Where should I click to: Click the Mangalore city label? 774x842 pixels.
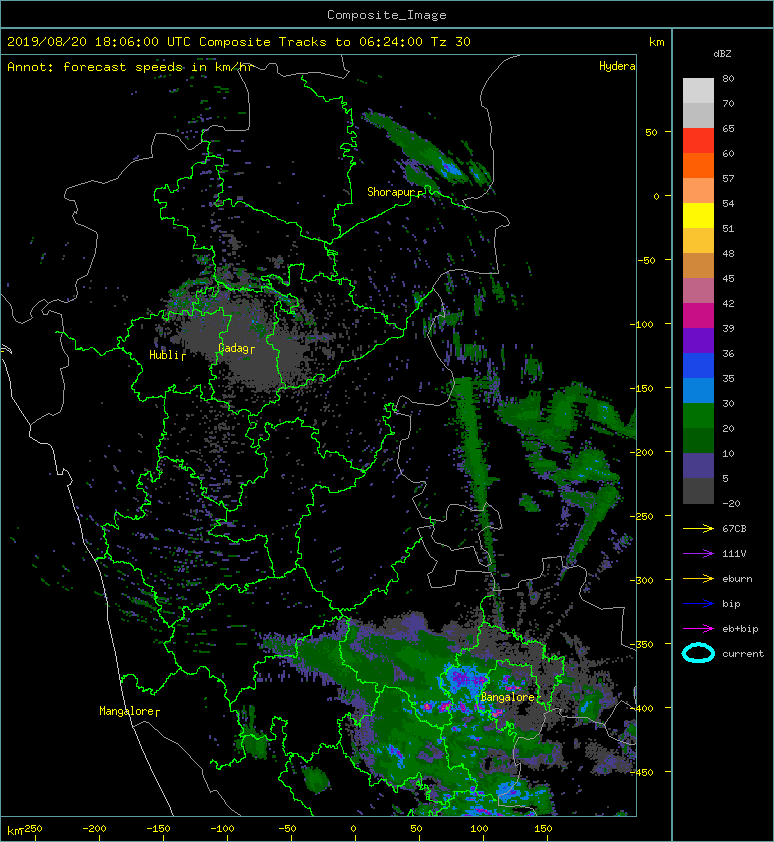tap(127, 711)
